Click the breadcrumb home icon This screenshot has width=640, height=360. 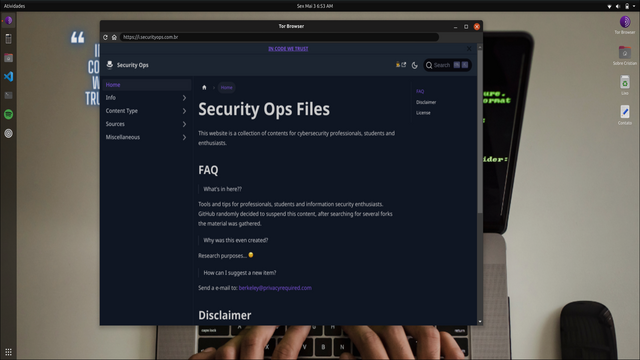point(204,87)
